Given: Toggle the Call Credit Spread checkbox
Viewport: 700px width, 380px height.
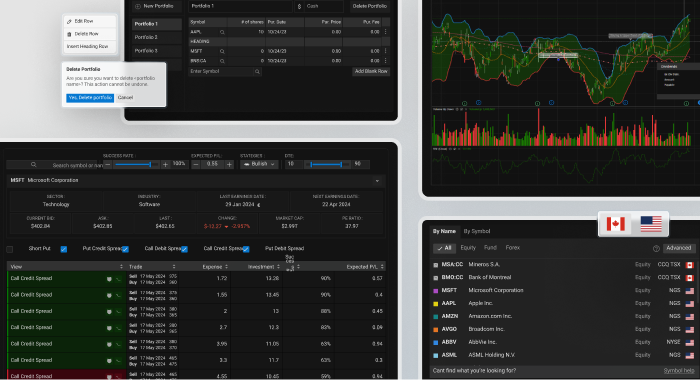Looking at the screenshot, I should [246, 249].
